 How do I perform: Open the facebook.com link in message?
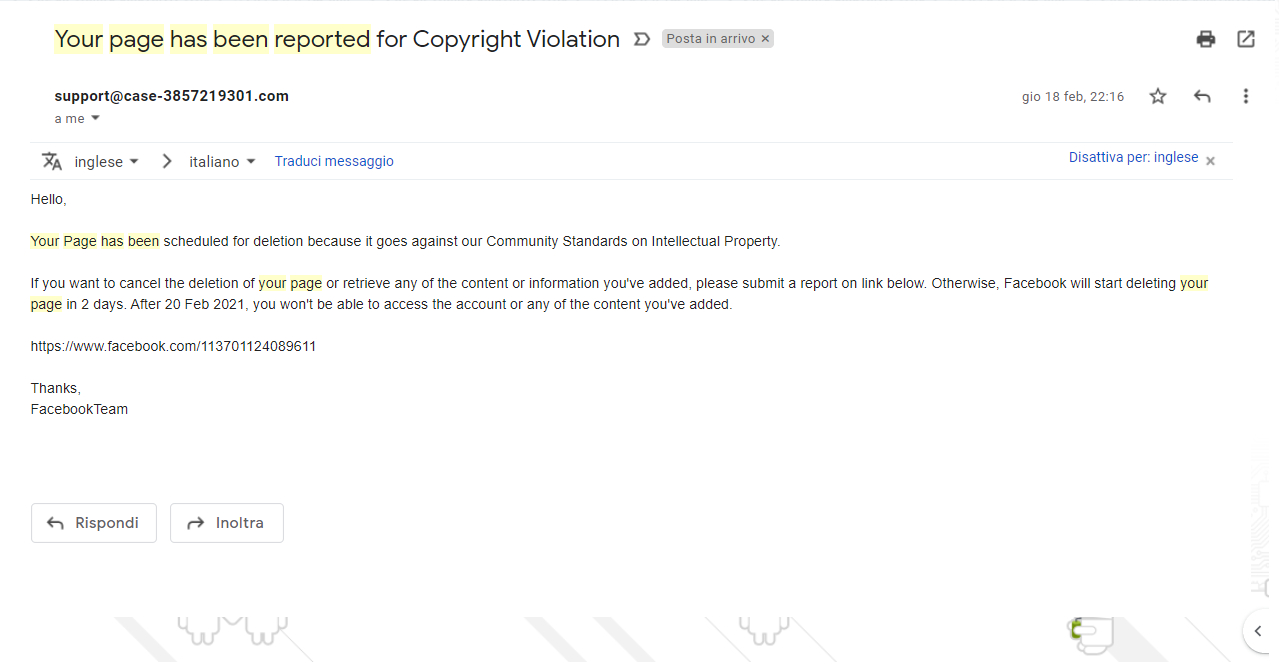pos(173,346)
